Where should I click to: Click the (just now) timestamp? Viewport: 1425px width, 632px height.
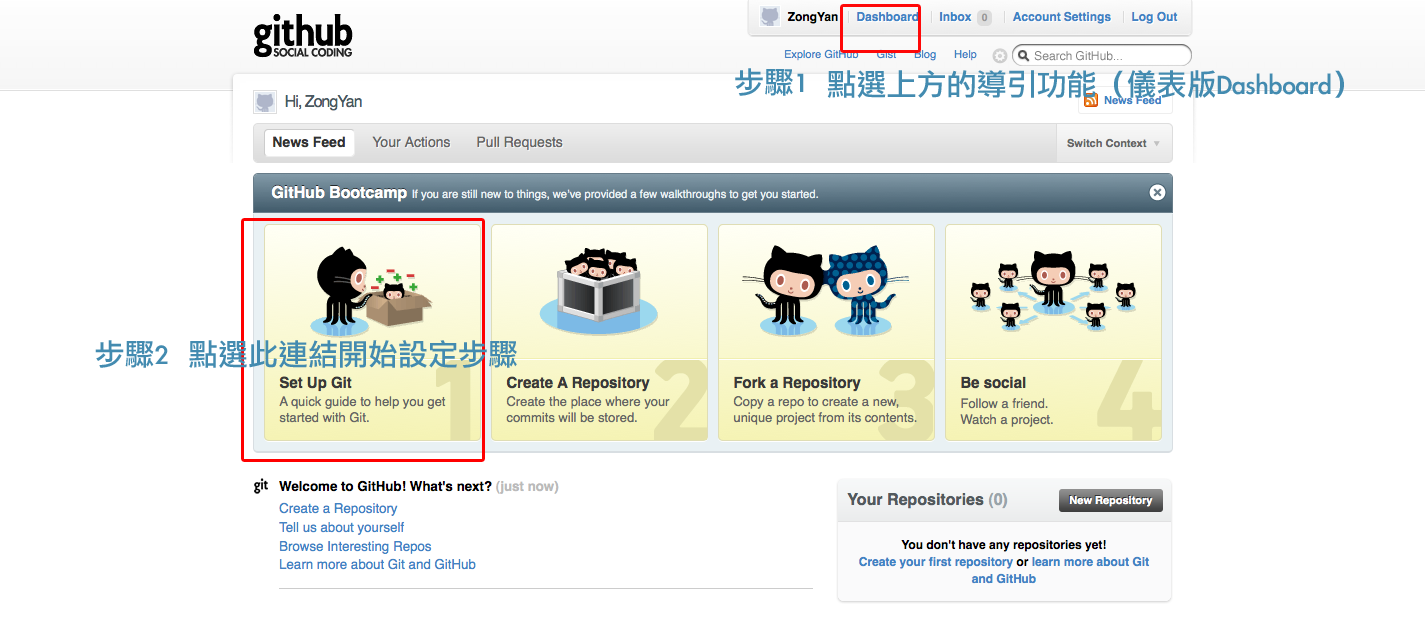[x=527, y=486]
